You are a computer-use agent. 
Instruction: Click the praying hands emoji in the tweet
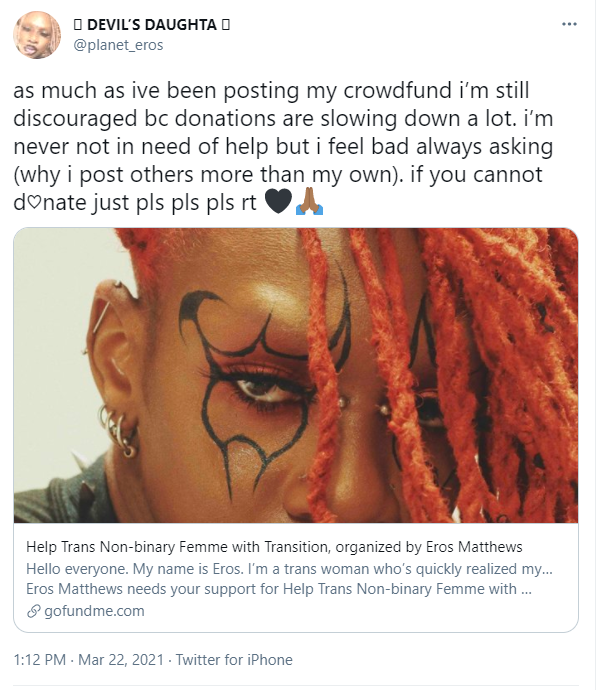[309, 202]
